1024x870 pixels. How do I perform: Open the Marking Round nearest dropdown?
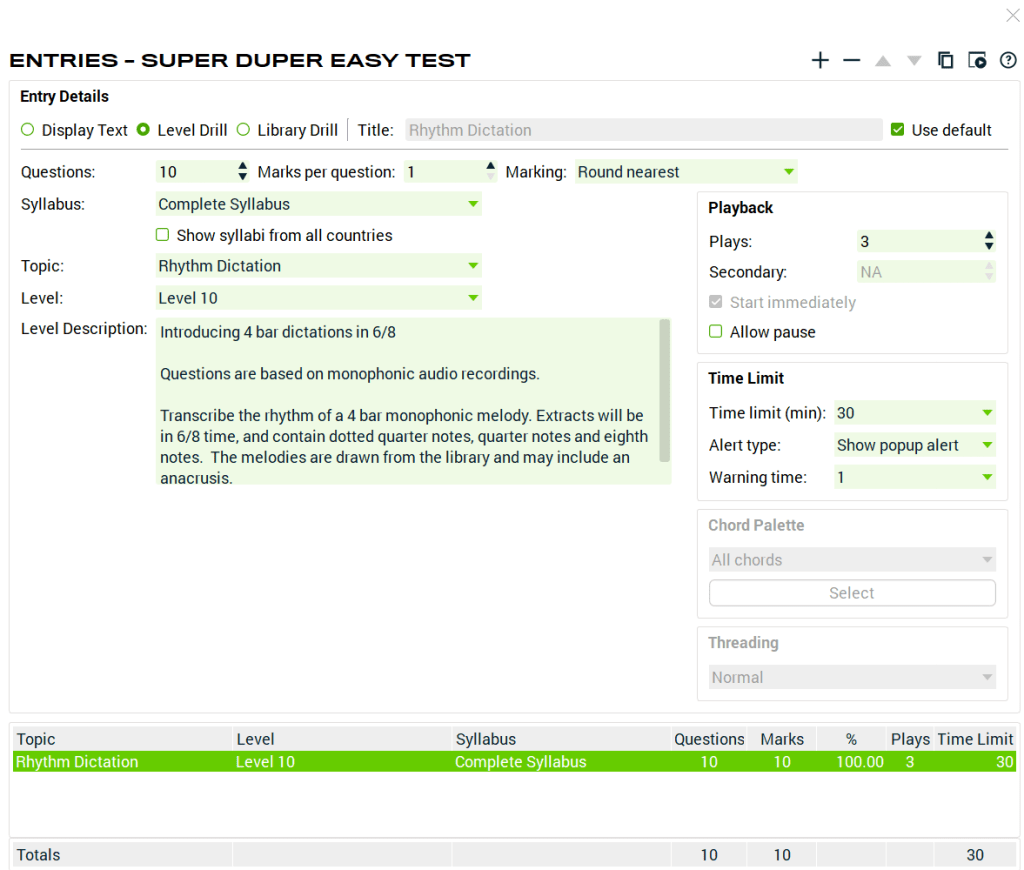[686, 172]
